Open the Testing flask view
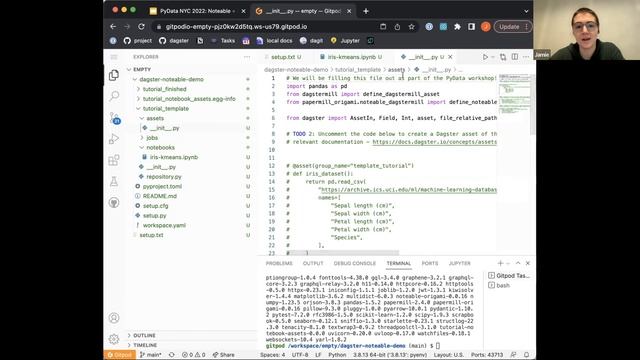Viewport: 640px width, 360px height. [x=114, y=181]
